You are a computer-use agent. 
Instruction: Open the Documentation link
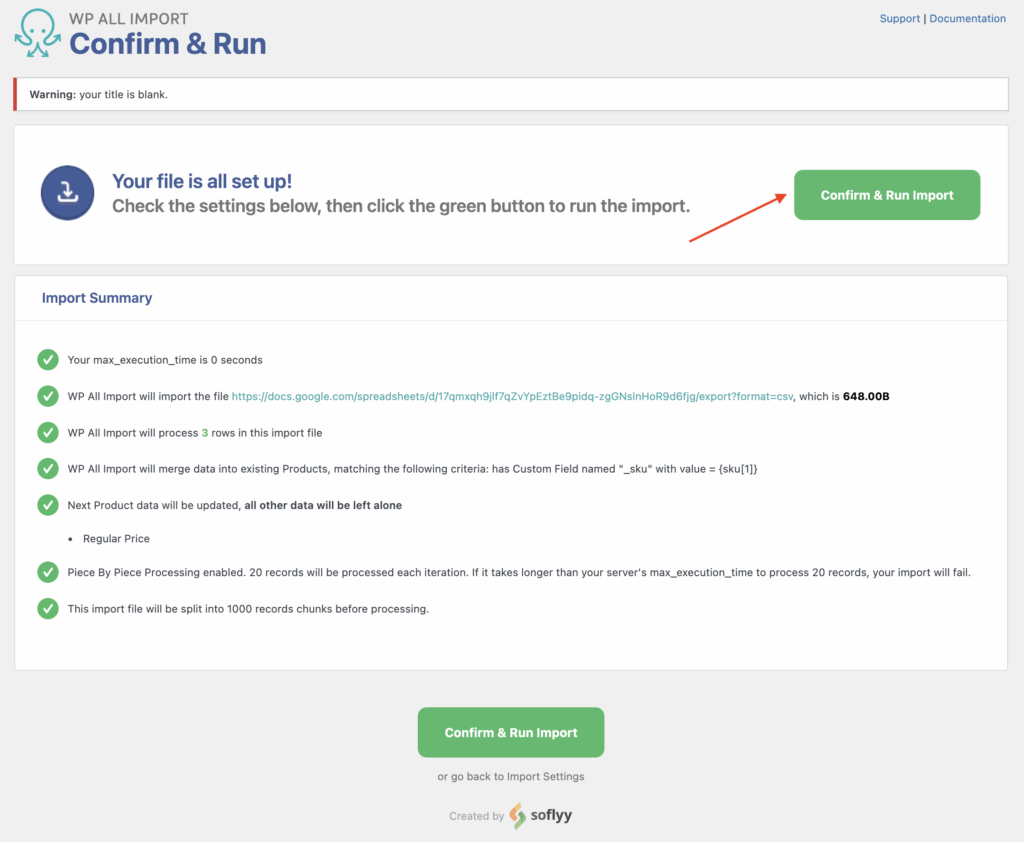point(967,18)
